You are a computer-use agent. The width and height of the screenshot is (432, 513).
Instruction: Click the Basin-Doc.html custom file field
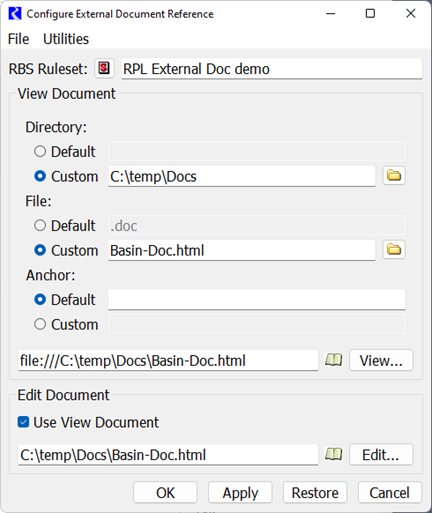[242, 250]
